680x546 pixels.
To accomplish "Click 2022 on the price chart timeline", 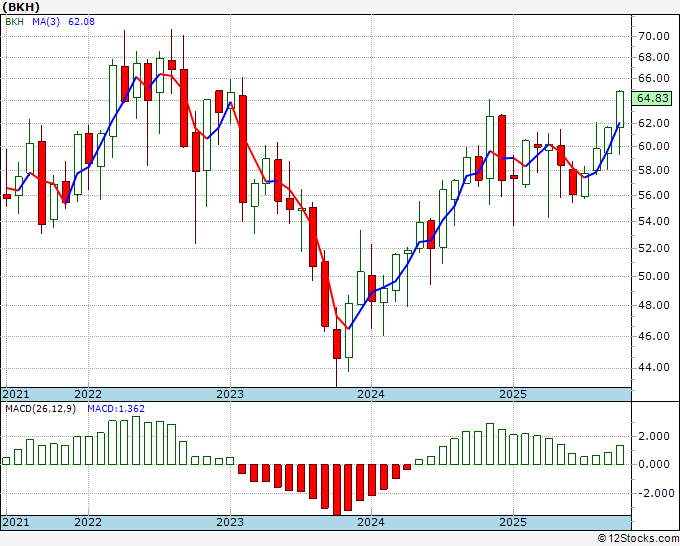I will 88,394.
